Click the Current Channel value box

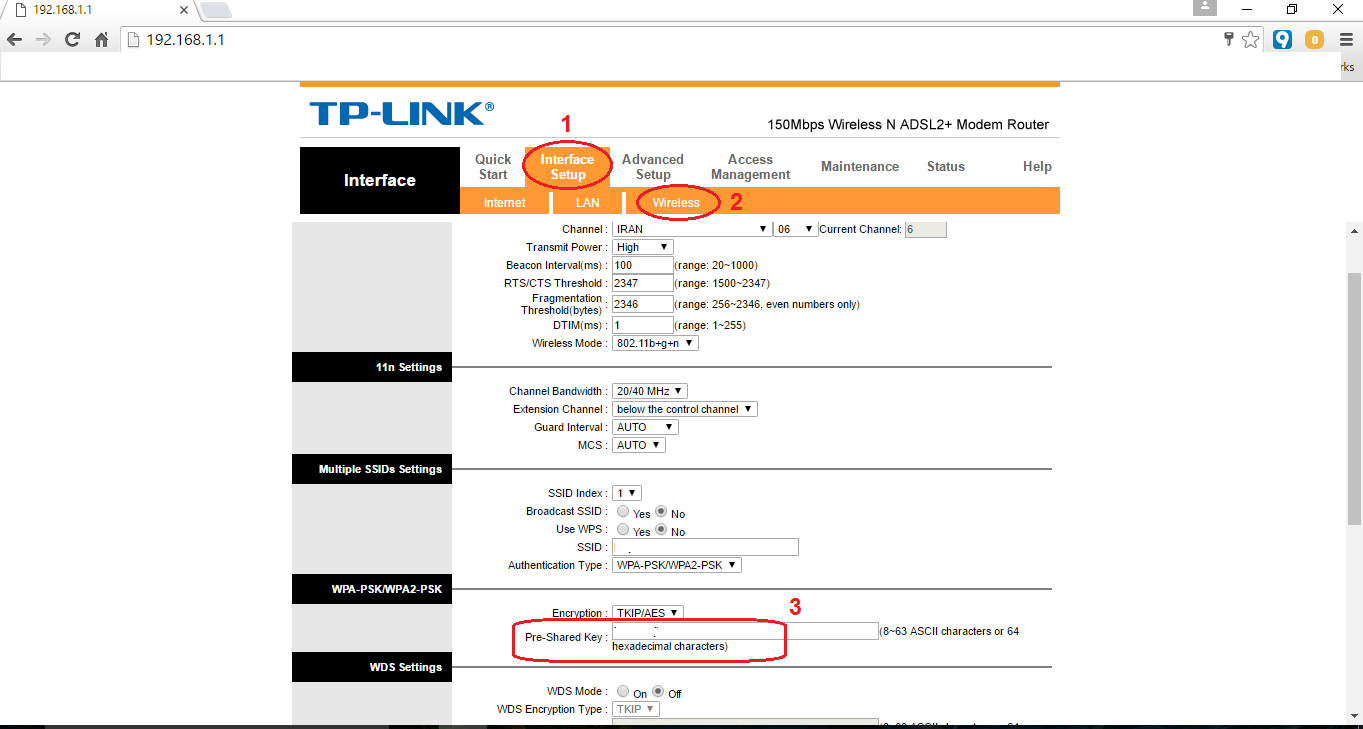[x=925, y=229]
